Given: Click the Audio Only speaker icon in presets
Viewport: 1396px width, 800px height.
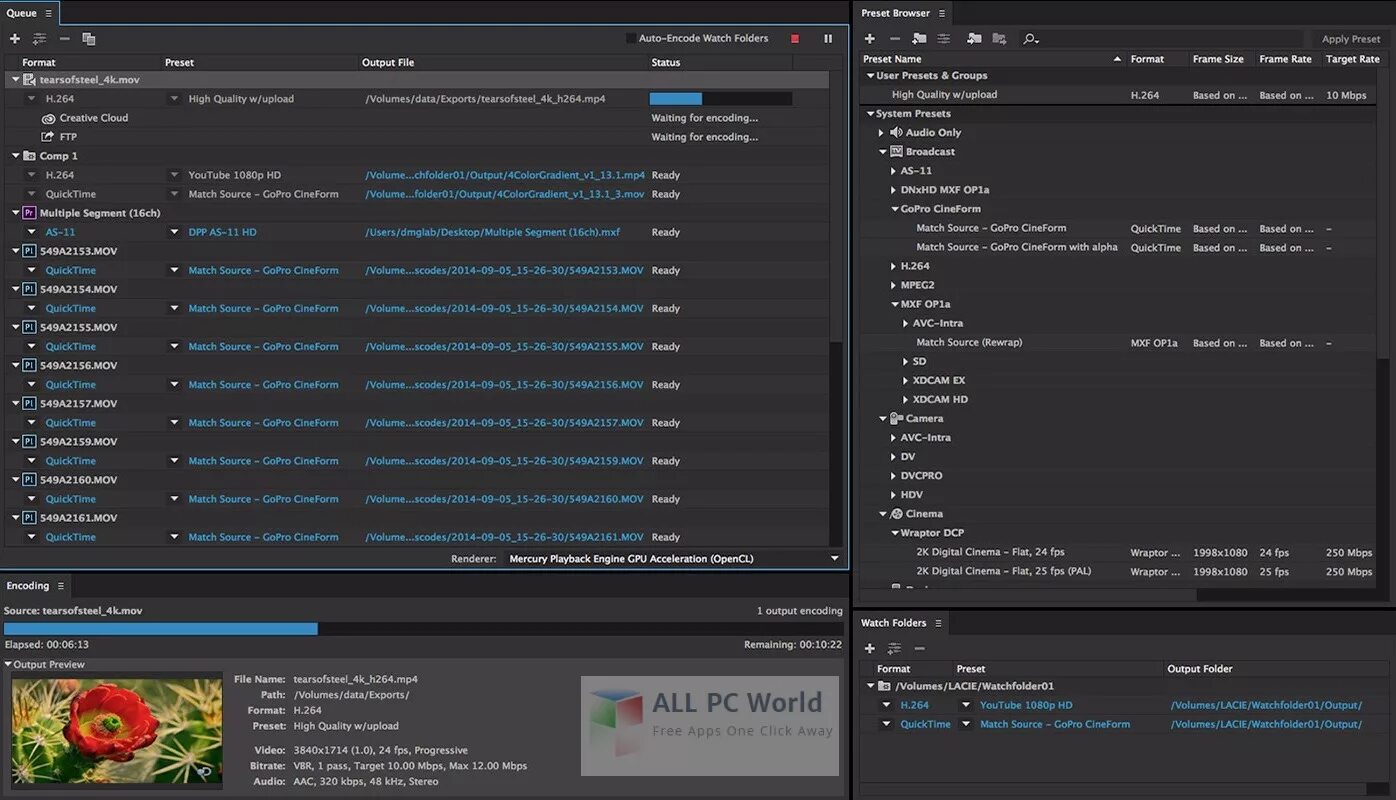Looking at the screenshot, I should point(896,133).
